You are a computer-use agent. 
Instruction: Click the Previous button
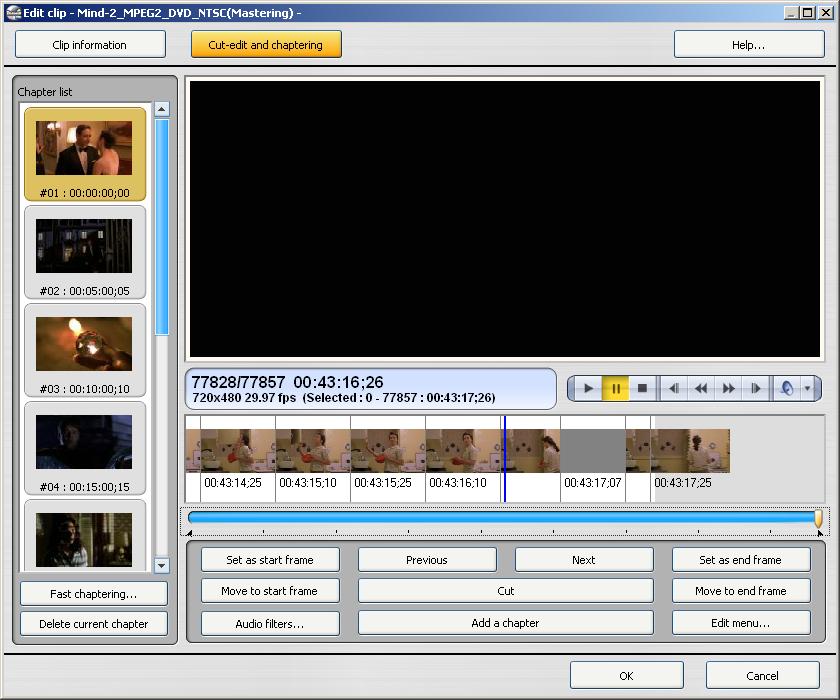coord(427,560)
